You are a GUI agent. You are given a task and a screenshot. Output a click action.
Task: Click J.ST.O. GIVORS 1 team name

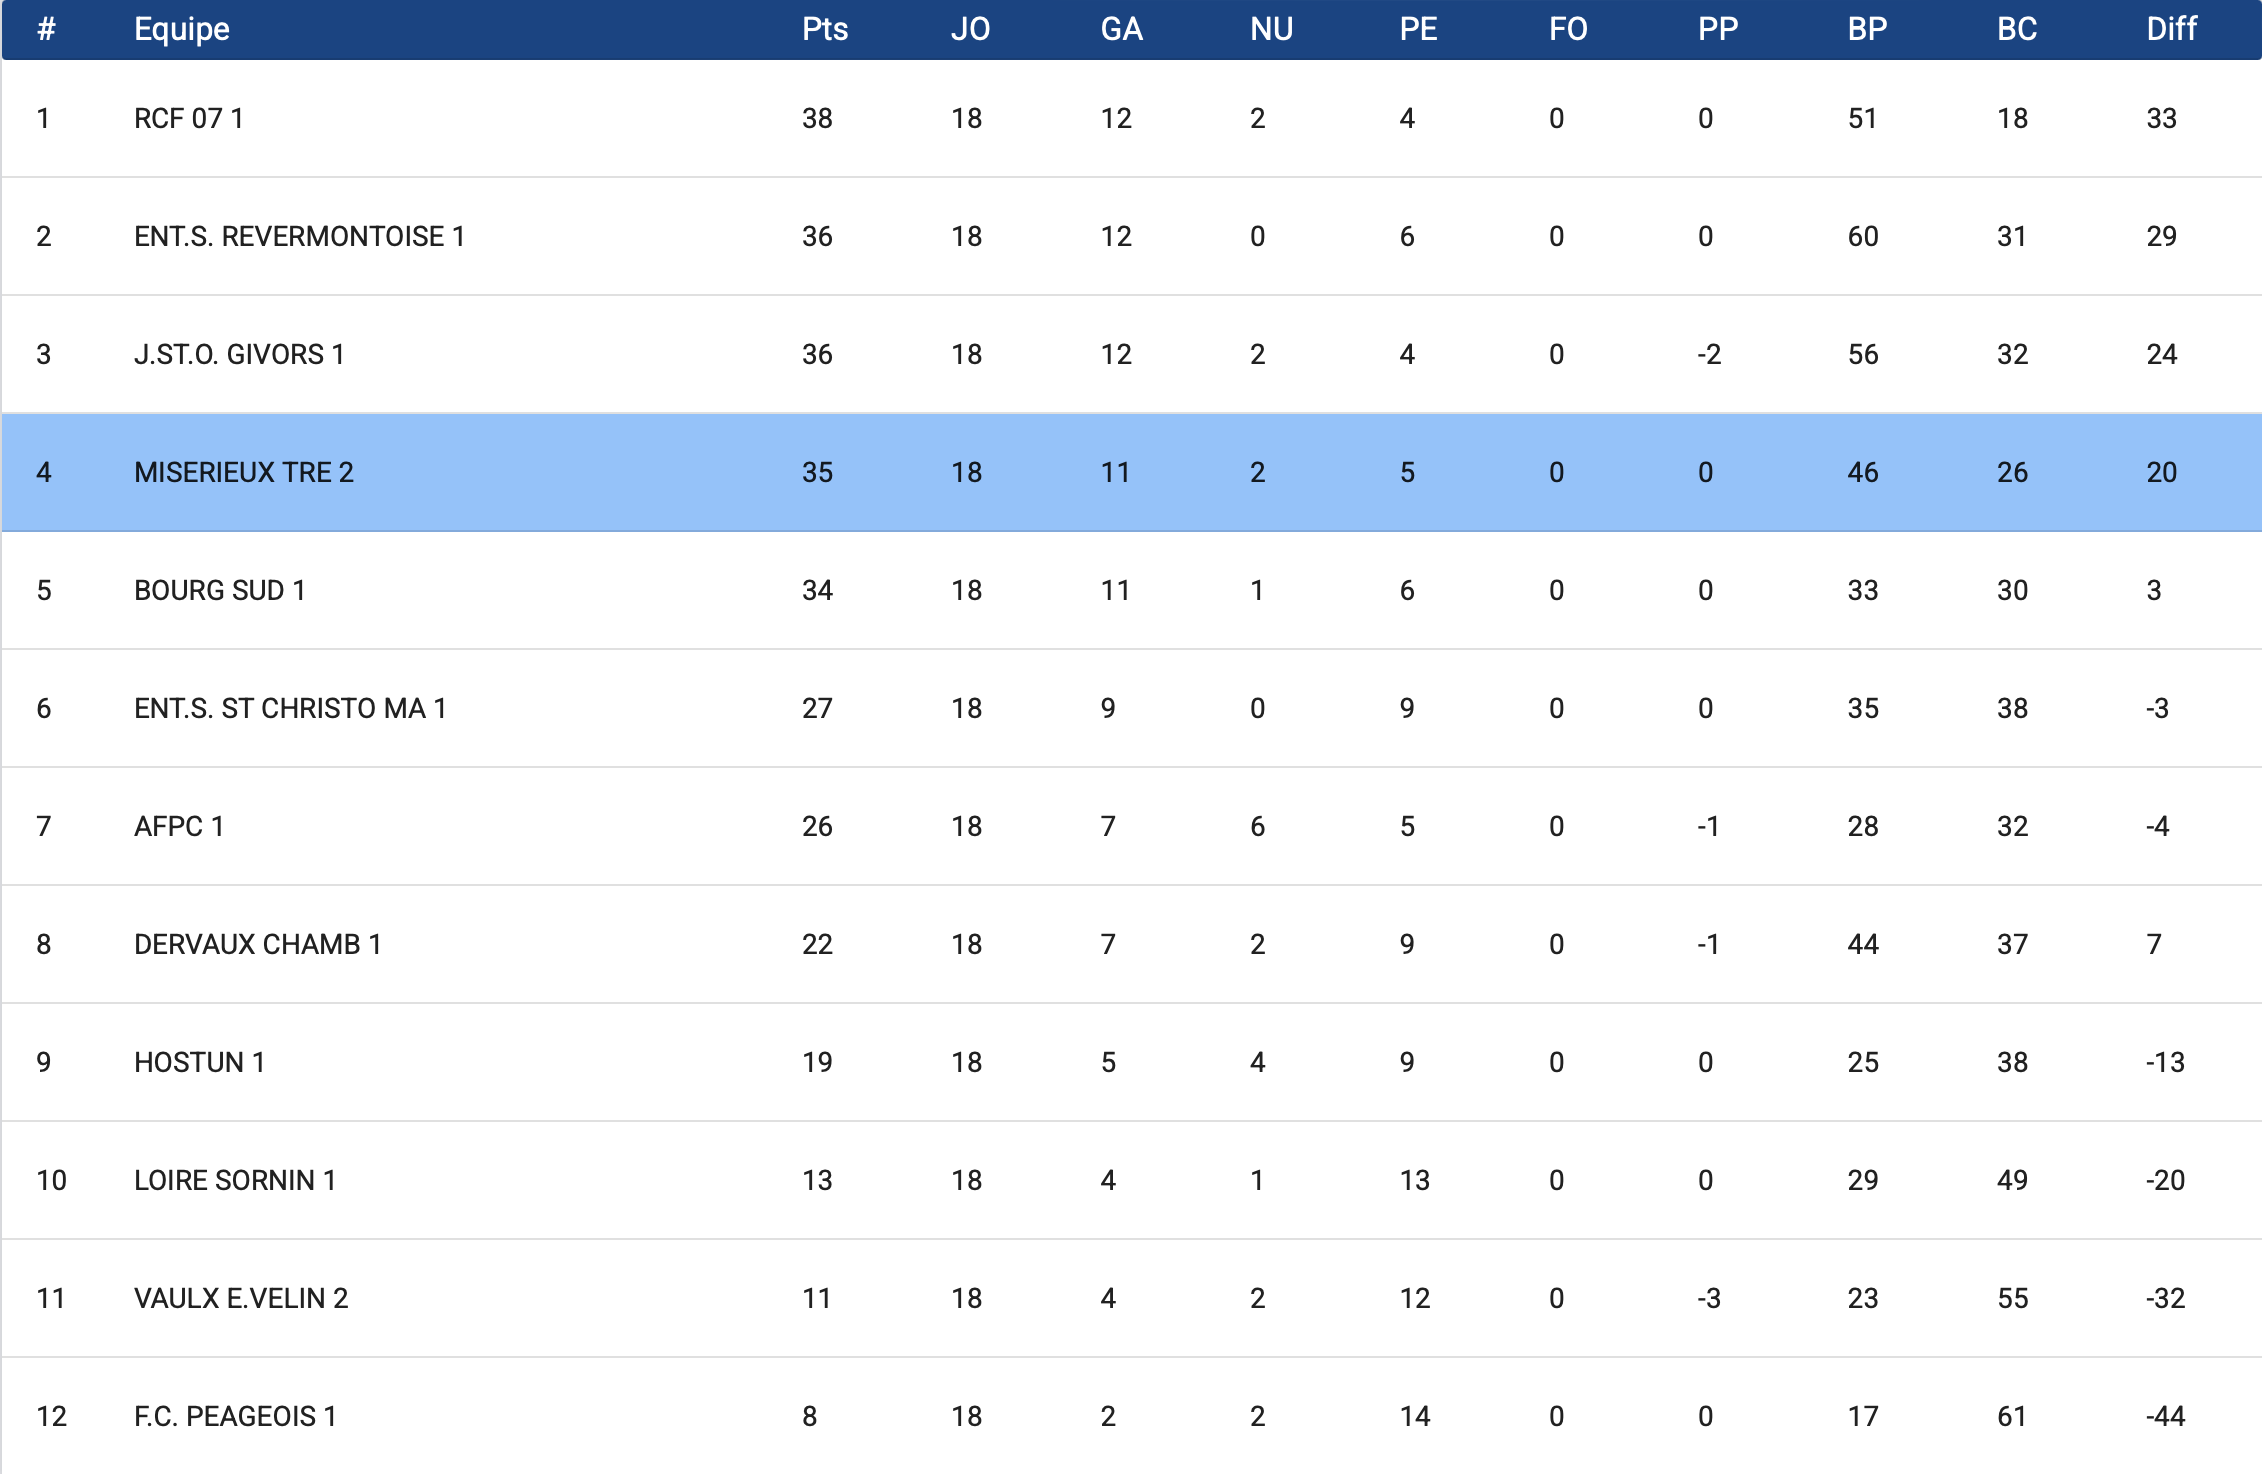point(239,355)
